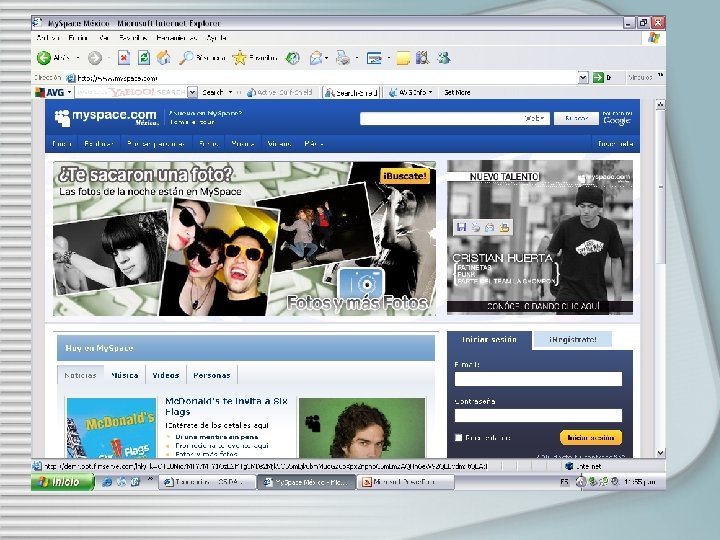The width and height of the screenshot is (720, 540).
Task: Click the folder icon over the photo
Action: (x=504, y=227)
